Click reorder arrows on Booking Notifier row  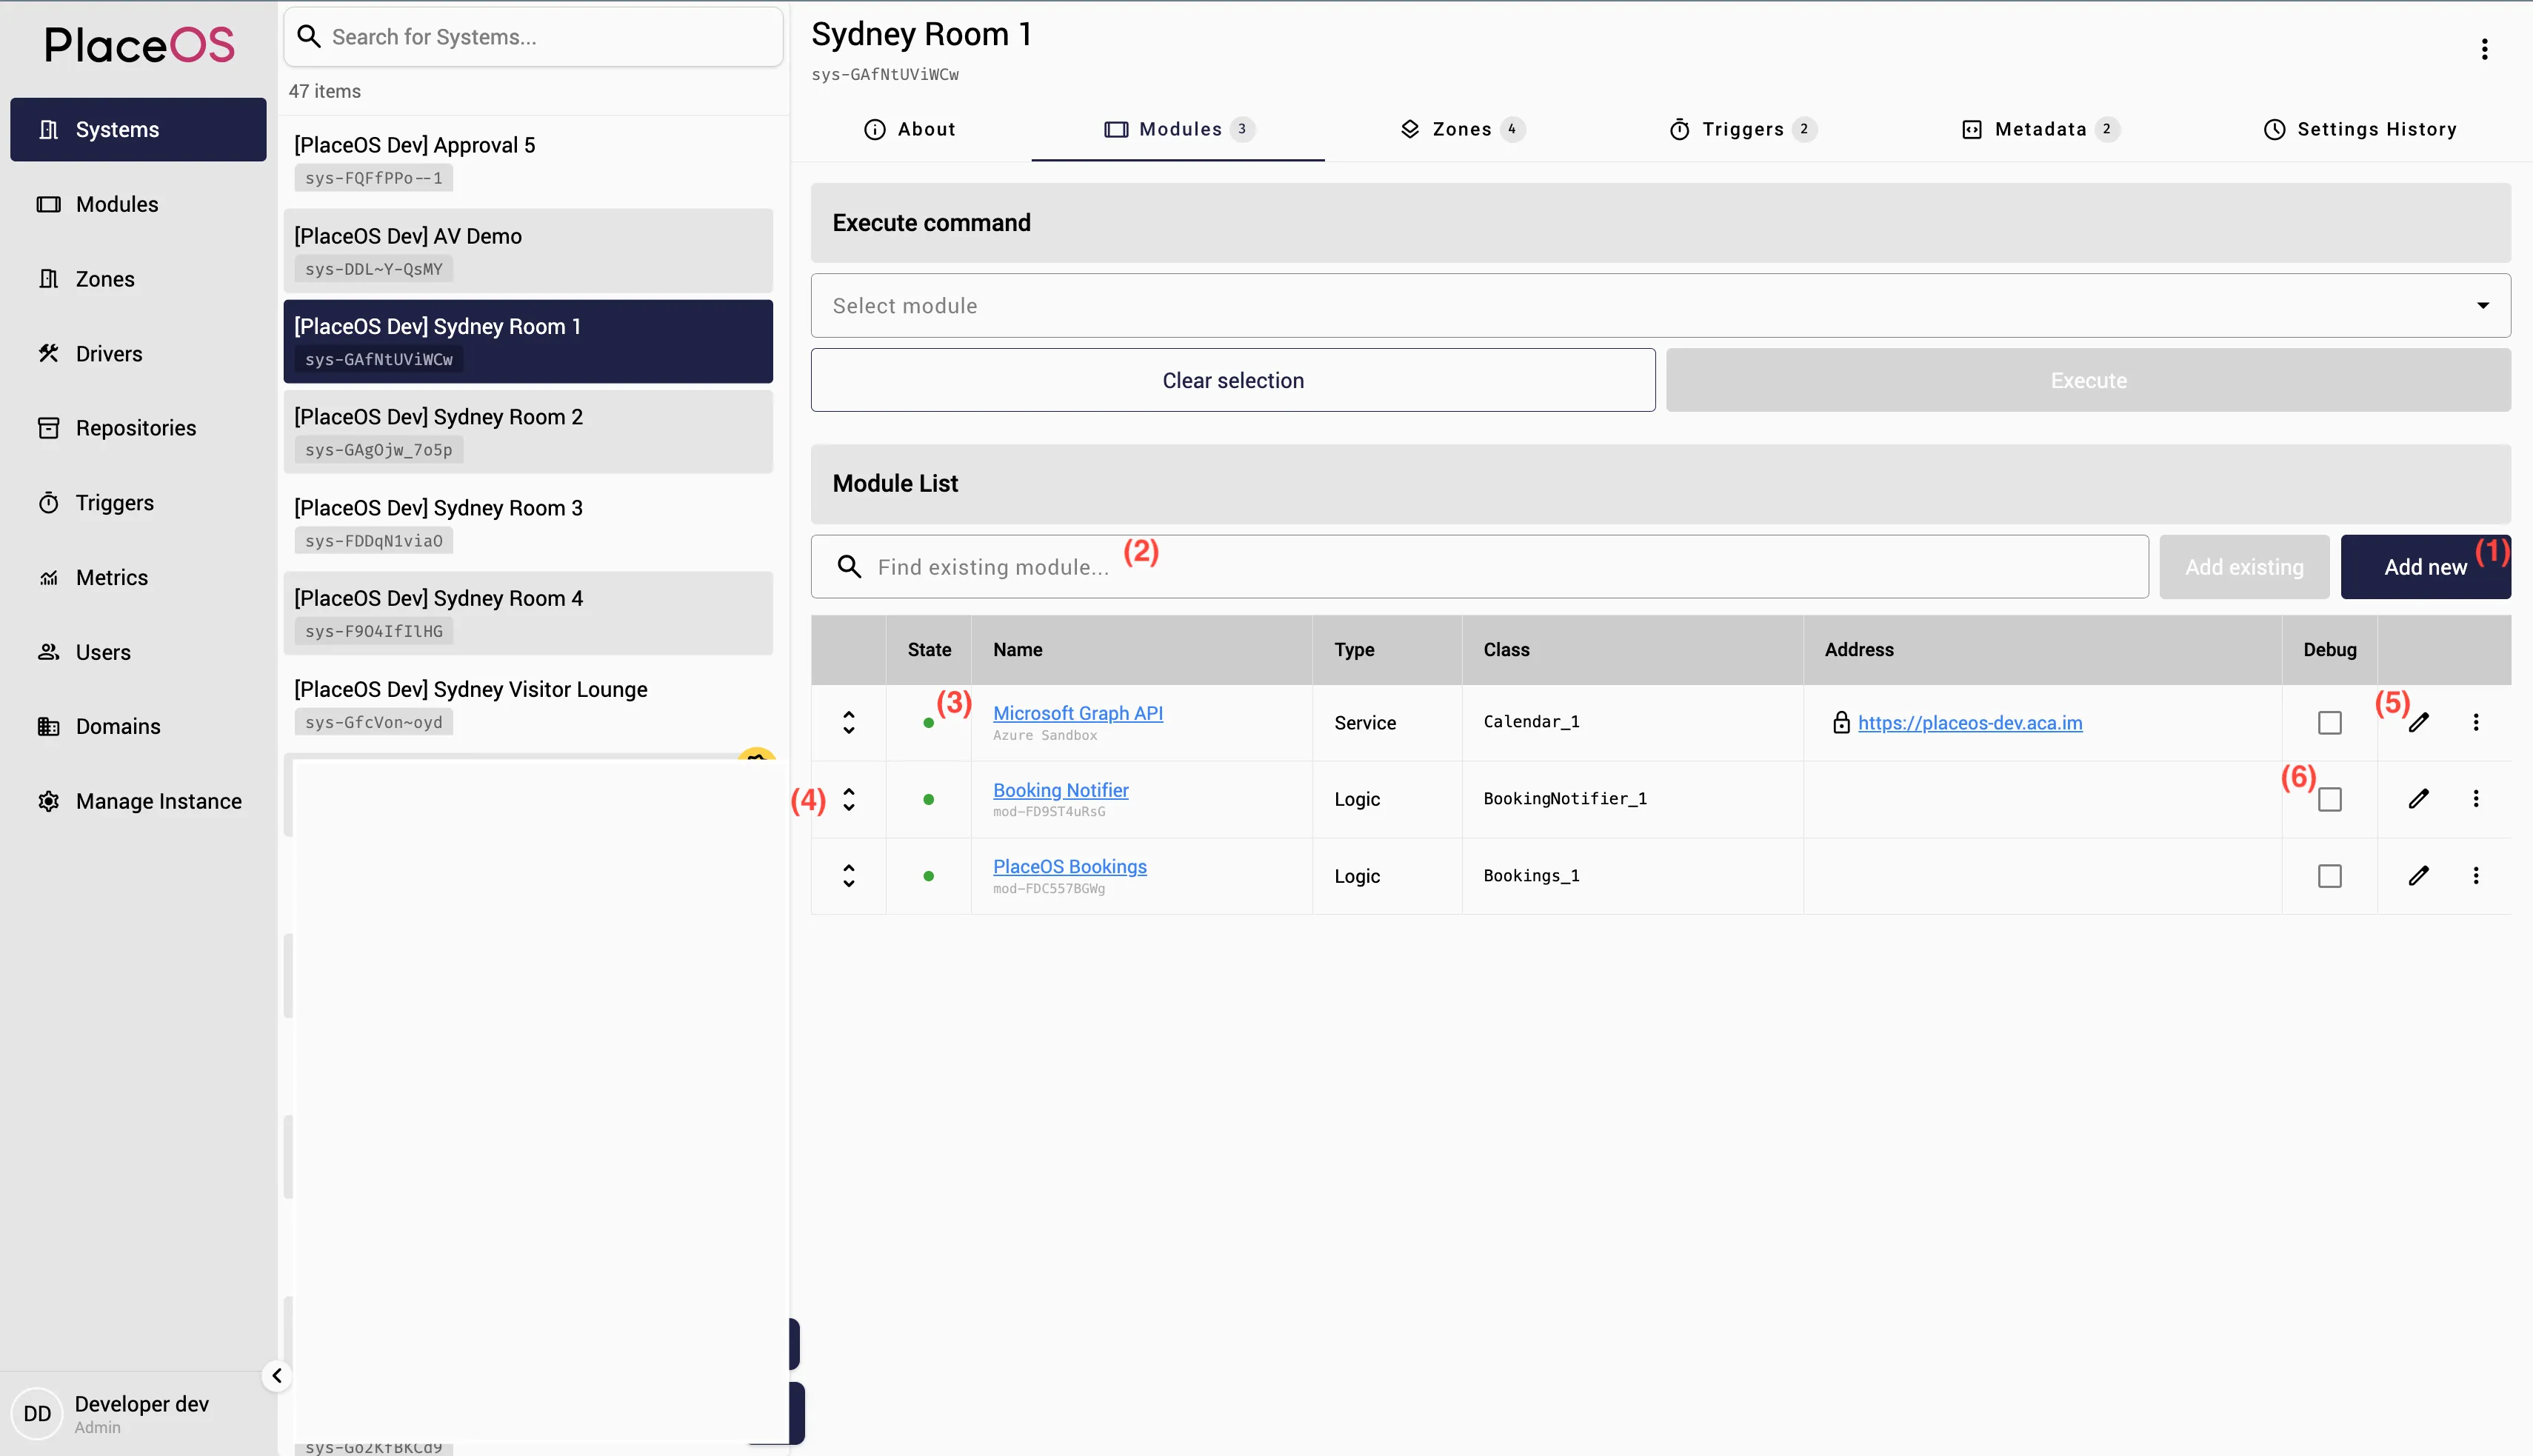pyautogui.click(x=848, y=798)
